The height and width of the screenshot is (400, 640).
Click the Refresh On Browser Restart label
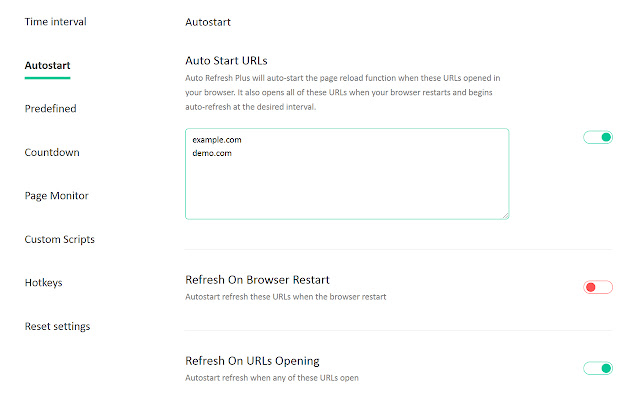[258, 279]
